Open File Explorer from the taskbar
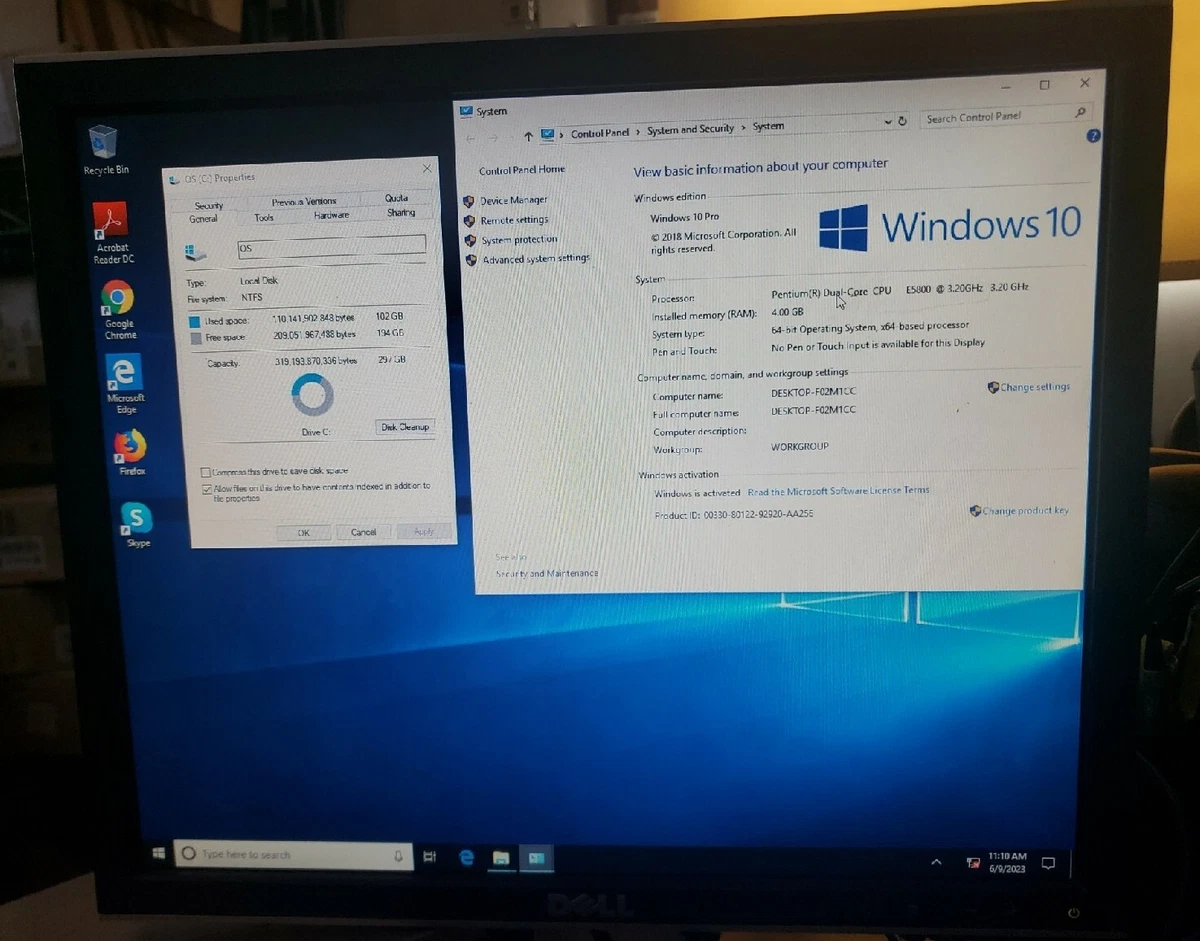This screenshot has width=1200, height=941. tap(501, 858)
